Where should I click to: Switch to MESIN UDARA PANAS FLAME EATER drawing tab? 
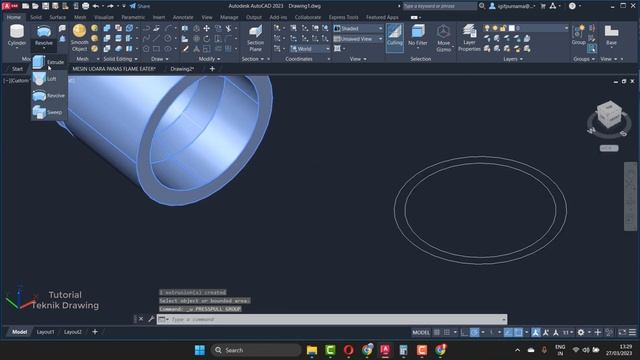pos(114,69)
